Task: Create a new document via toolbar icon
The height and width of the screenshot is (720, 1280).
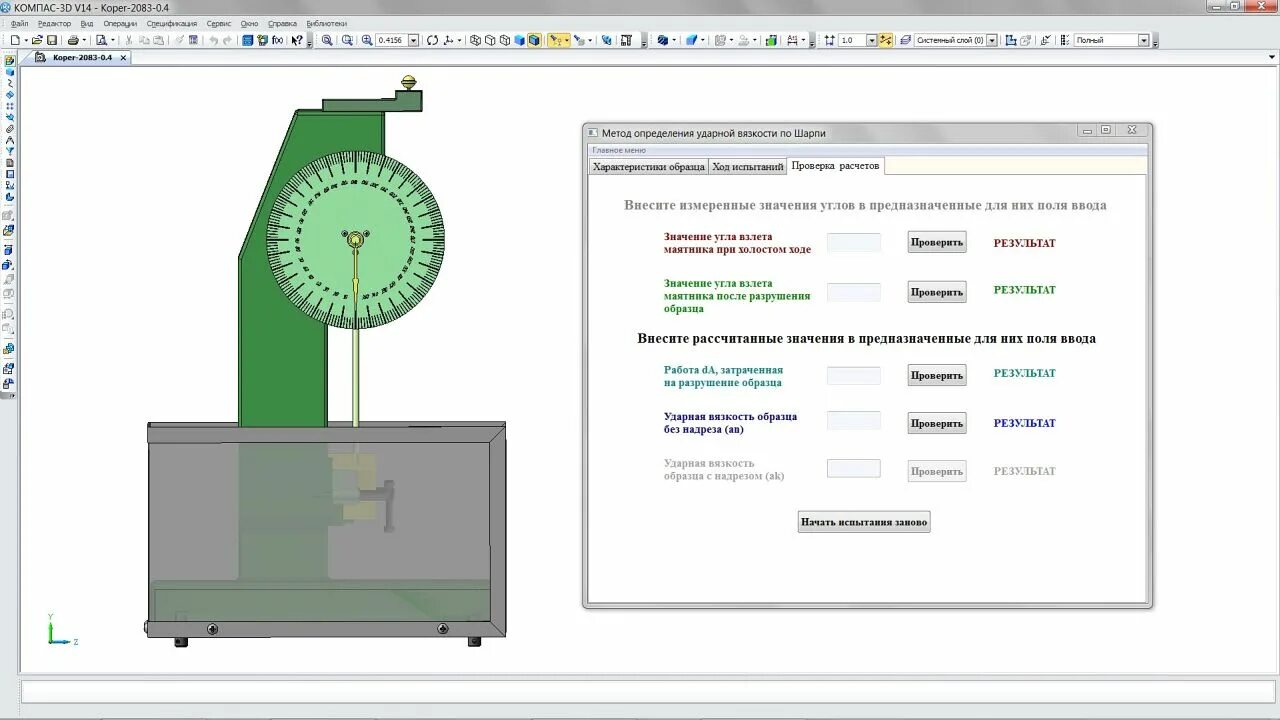Action: [x=15, y=40]
